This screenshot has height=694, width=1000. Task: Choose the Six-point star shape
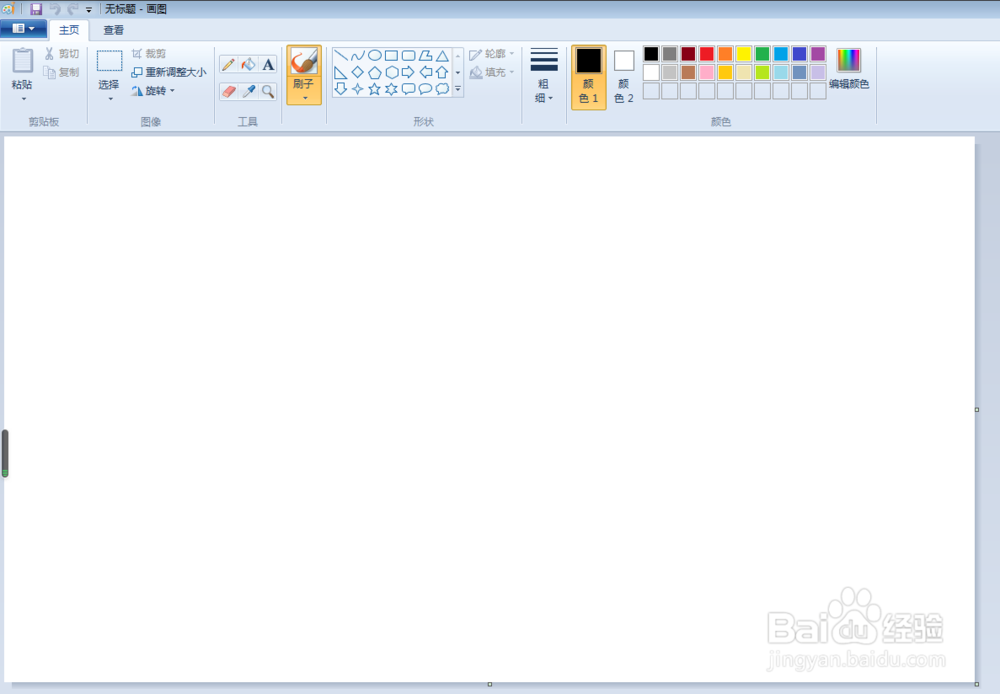392,89
